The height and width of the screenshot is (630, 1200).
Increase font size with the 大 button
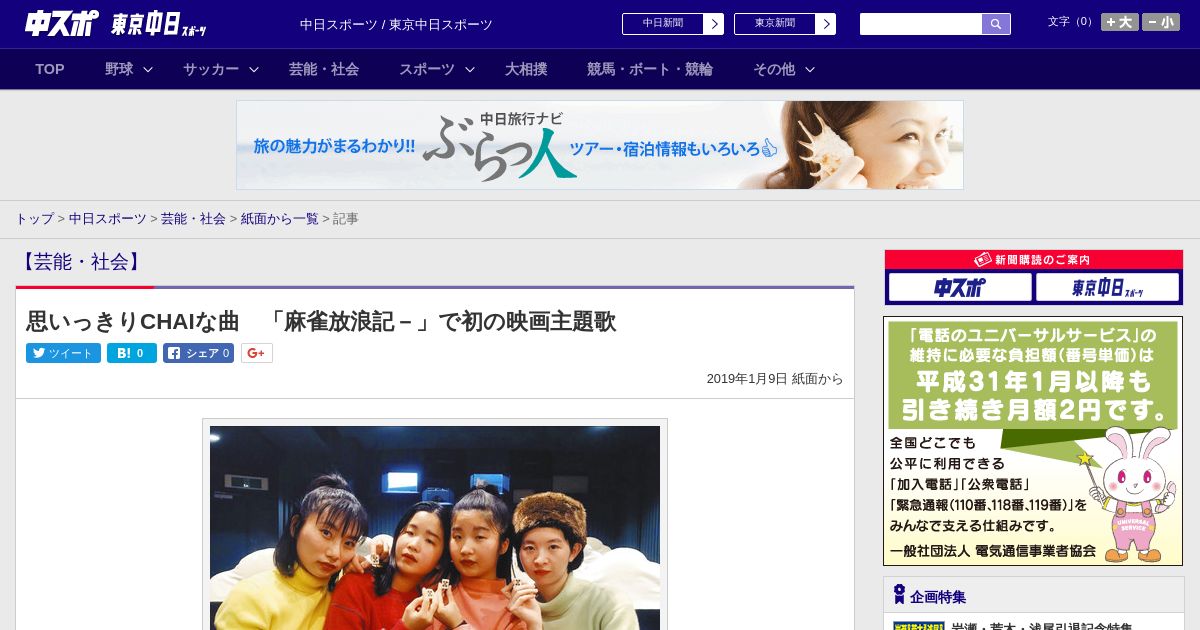[x=1120, y=22]
